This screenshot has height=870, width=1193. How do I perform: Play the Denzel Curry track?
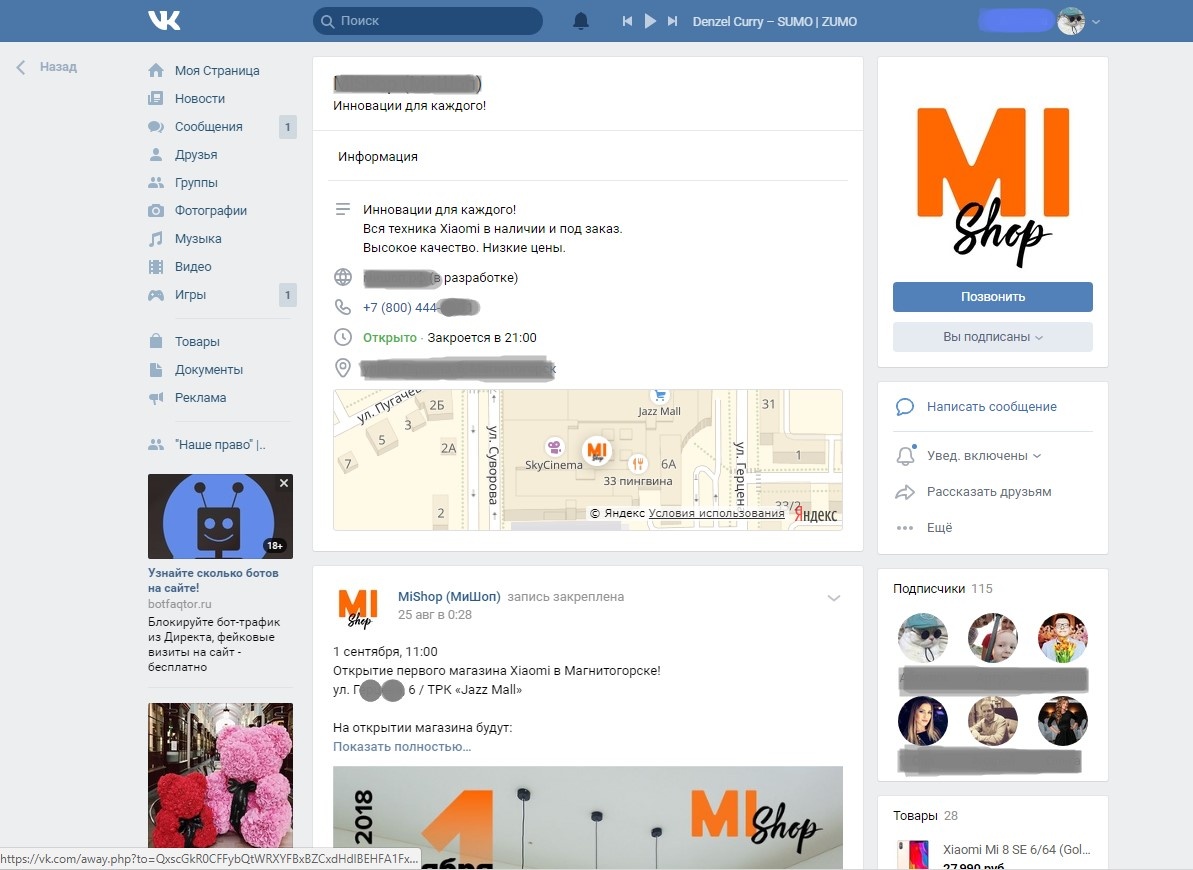pos(650,21)
